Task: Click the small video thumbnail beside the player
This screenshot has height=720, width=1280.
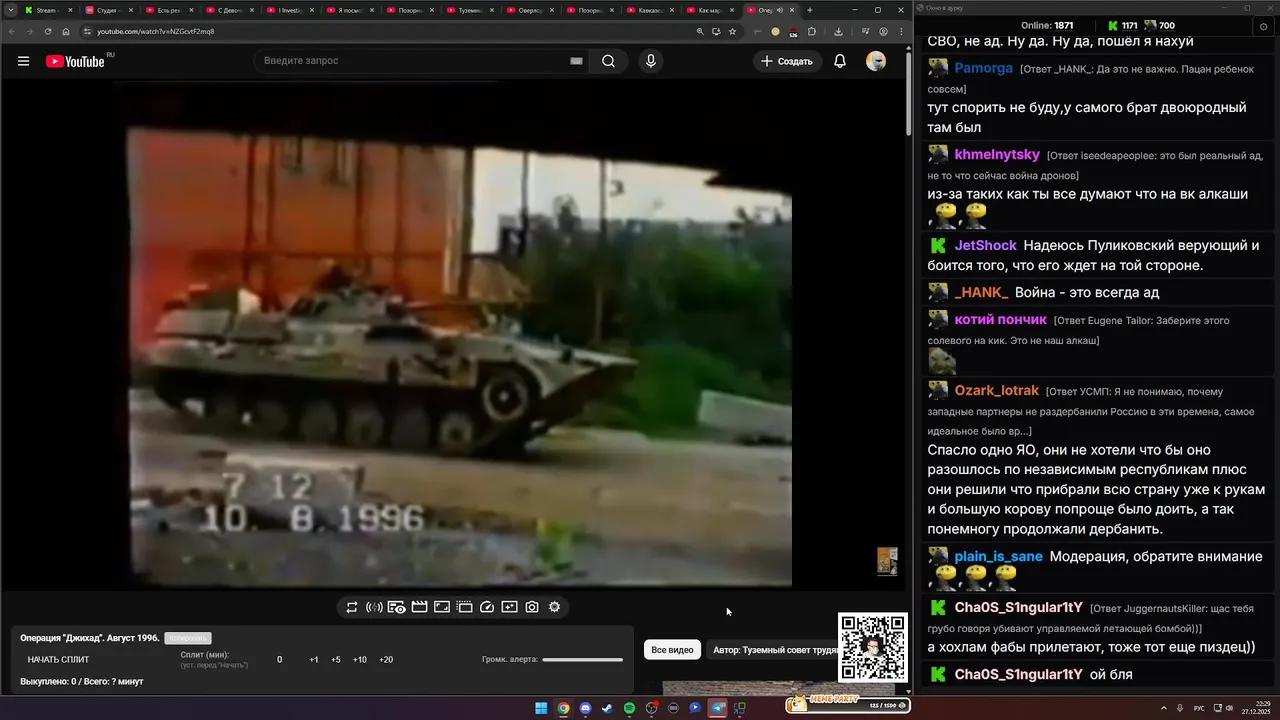Action: [887, 561]
